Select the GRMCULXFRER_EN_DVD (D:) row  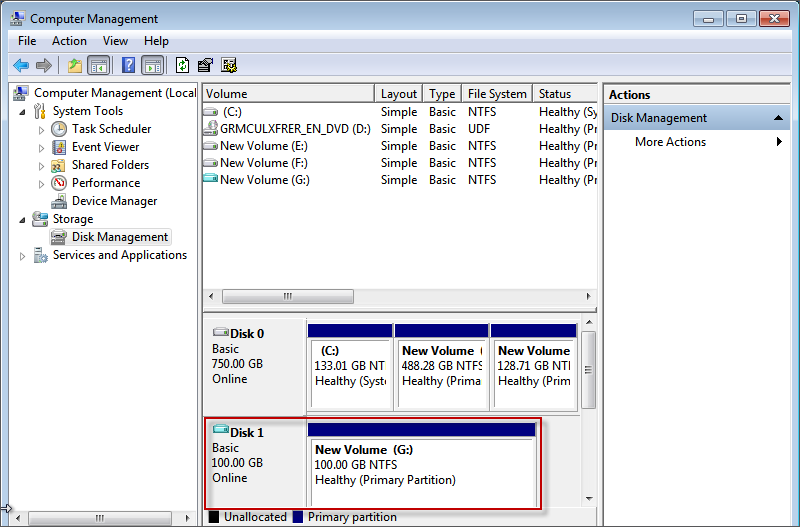[x=400, y=129]
